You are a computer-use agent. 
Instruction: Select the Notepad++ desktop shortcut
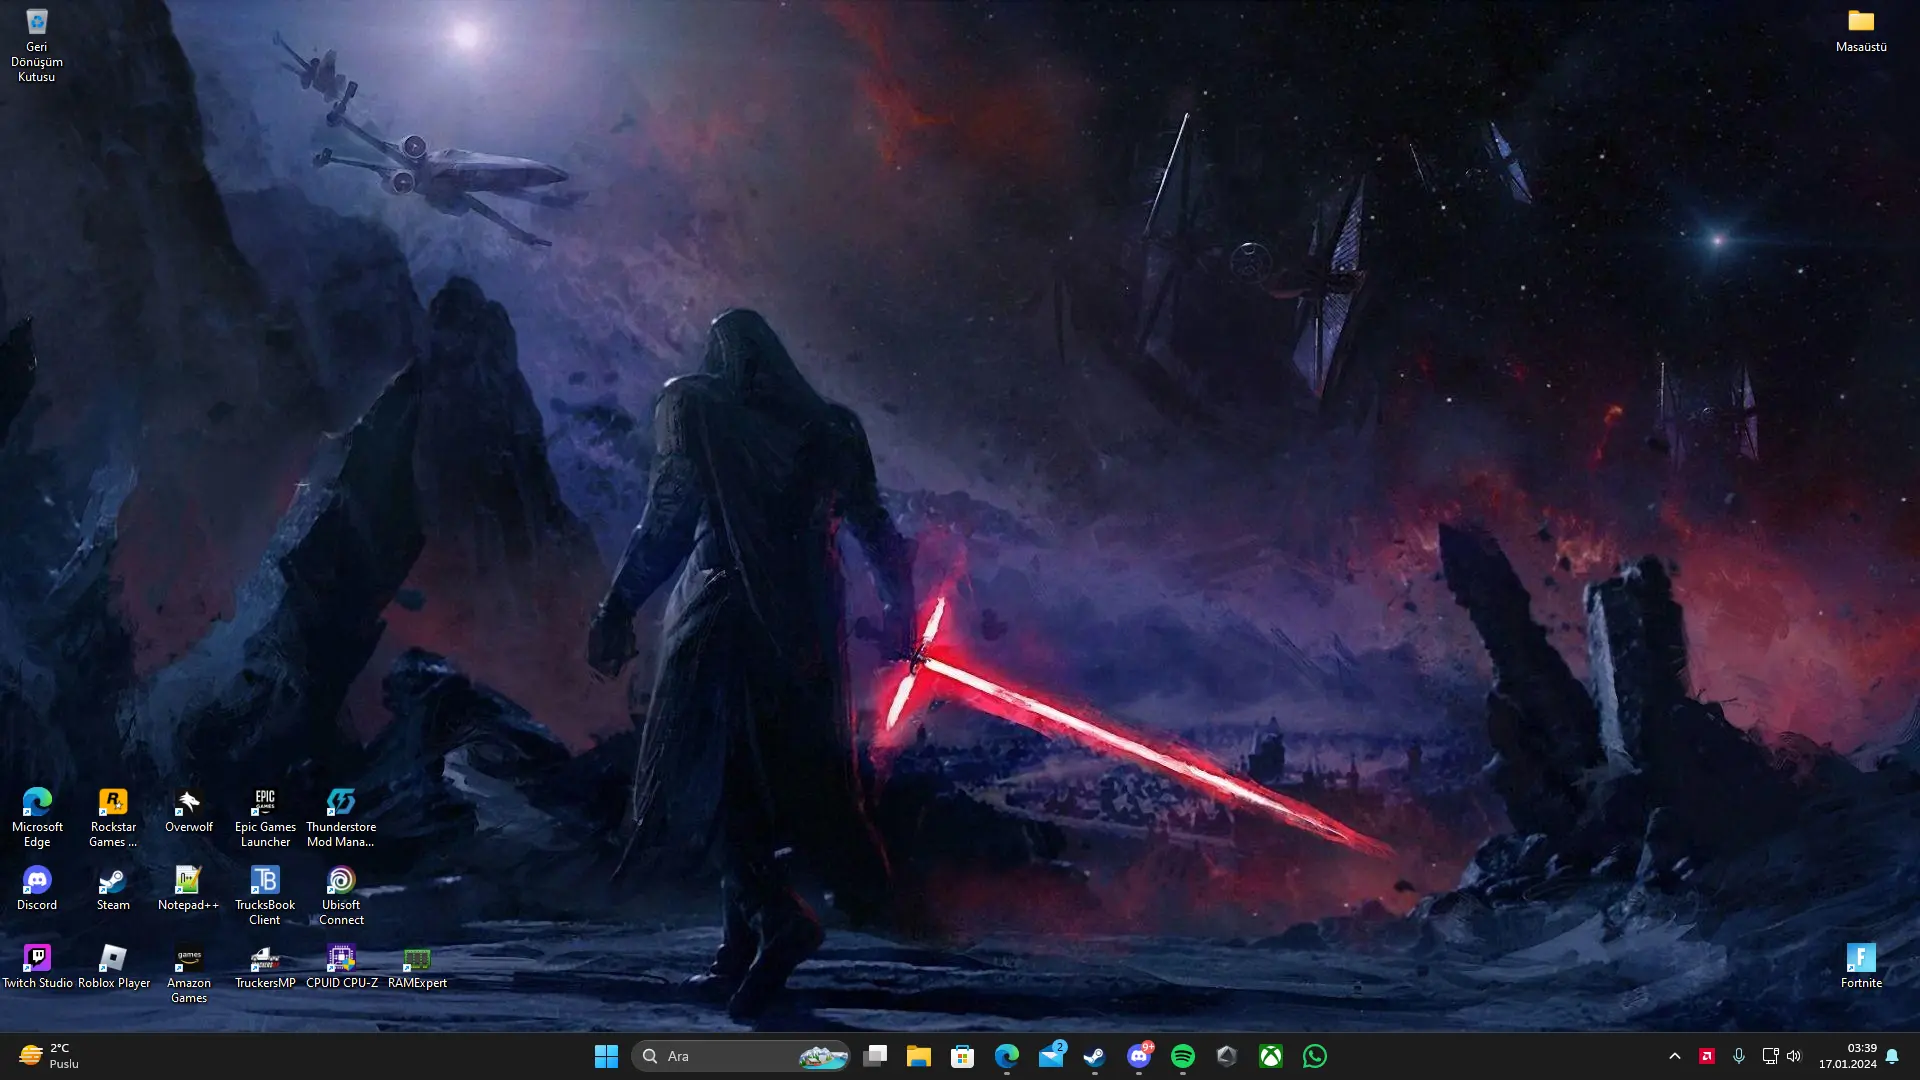click(x=189, y=889)
